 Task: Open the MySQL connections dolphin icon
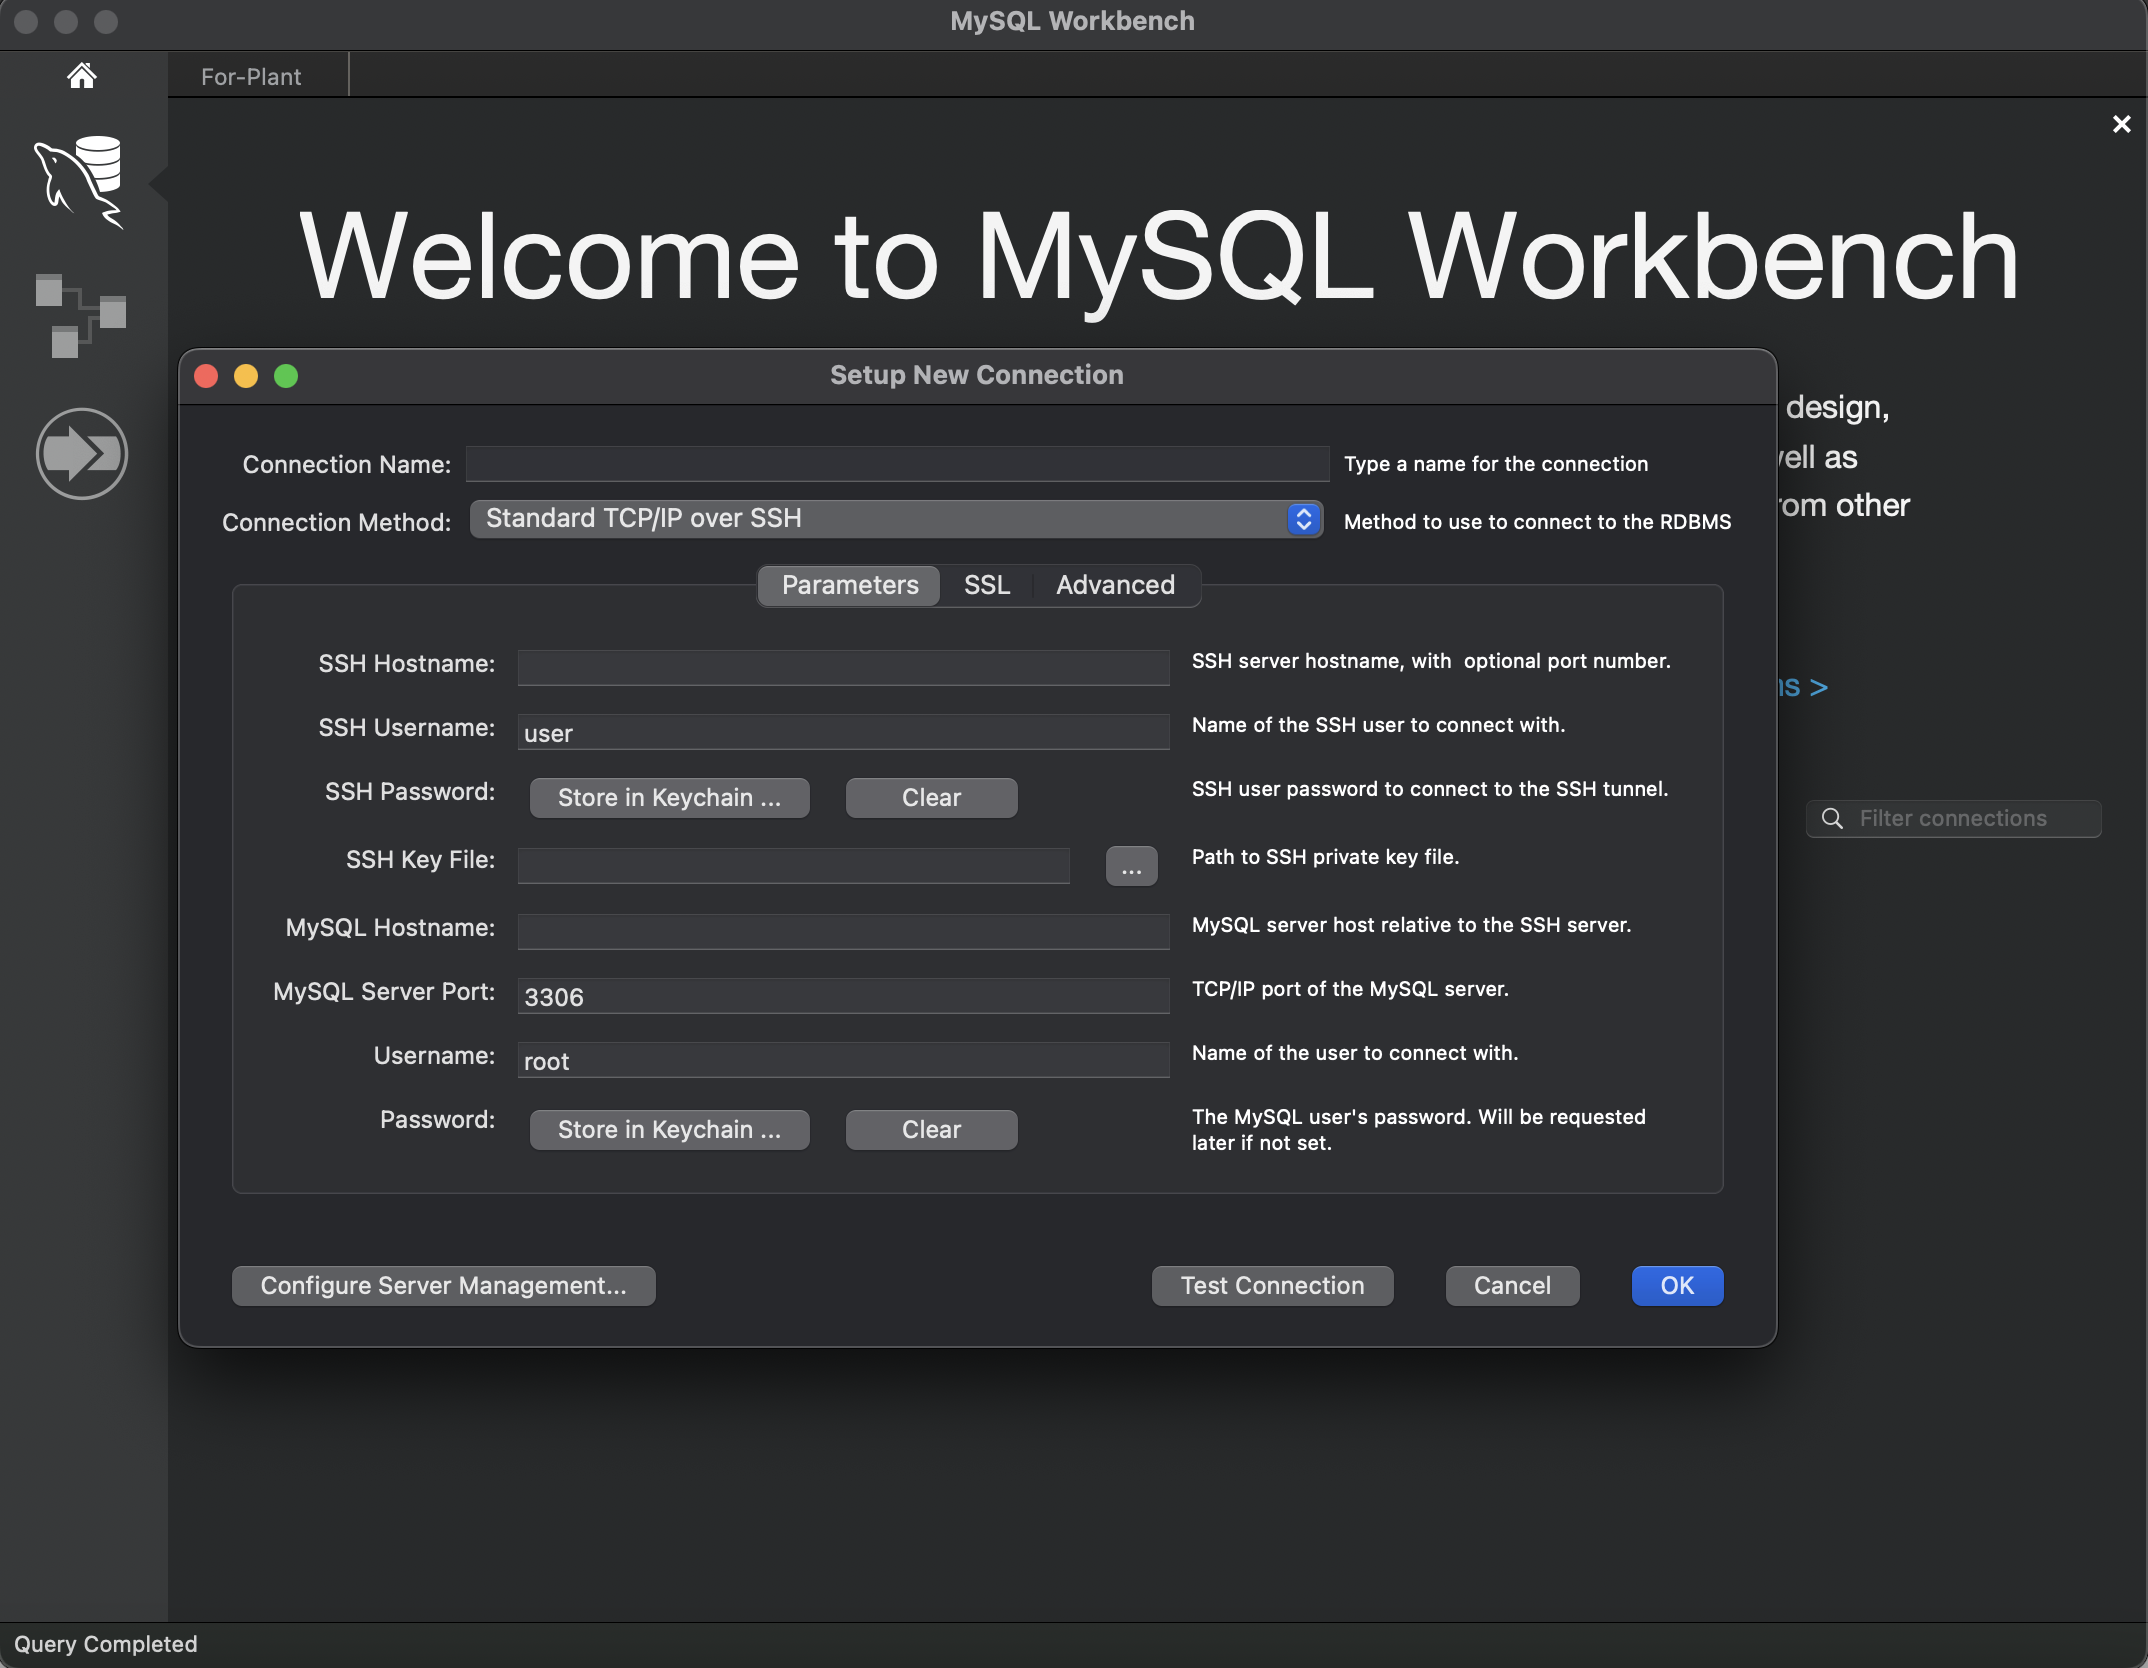click(x=80, y=182)
